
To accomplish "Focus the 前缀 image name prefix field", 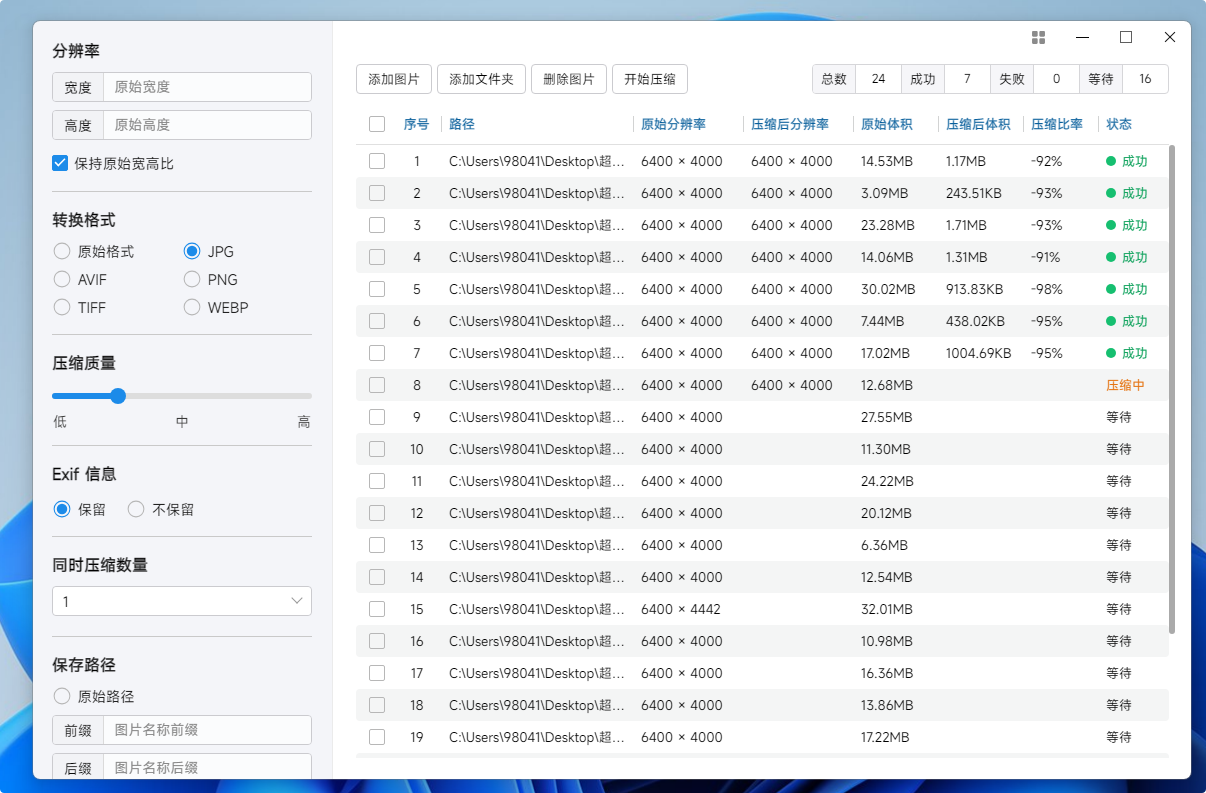I will coord(207,730).
